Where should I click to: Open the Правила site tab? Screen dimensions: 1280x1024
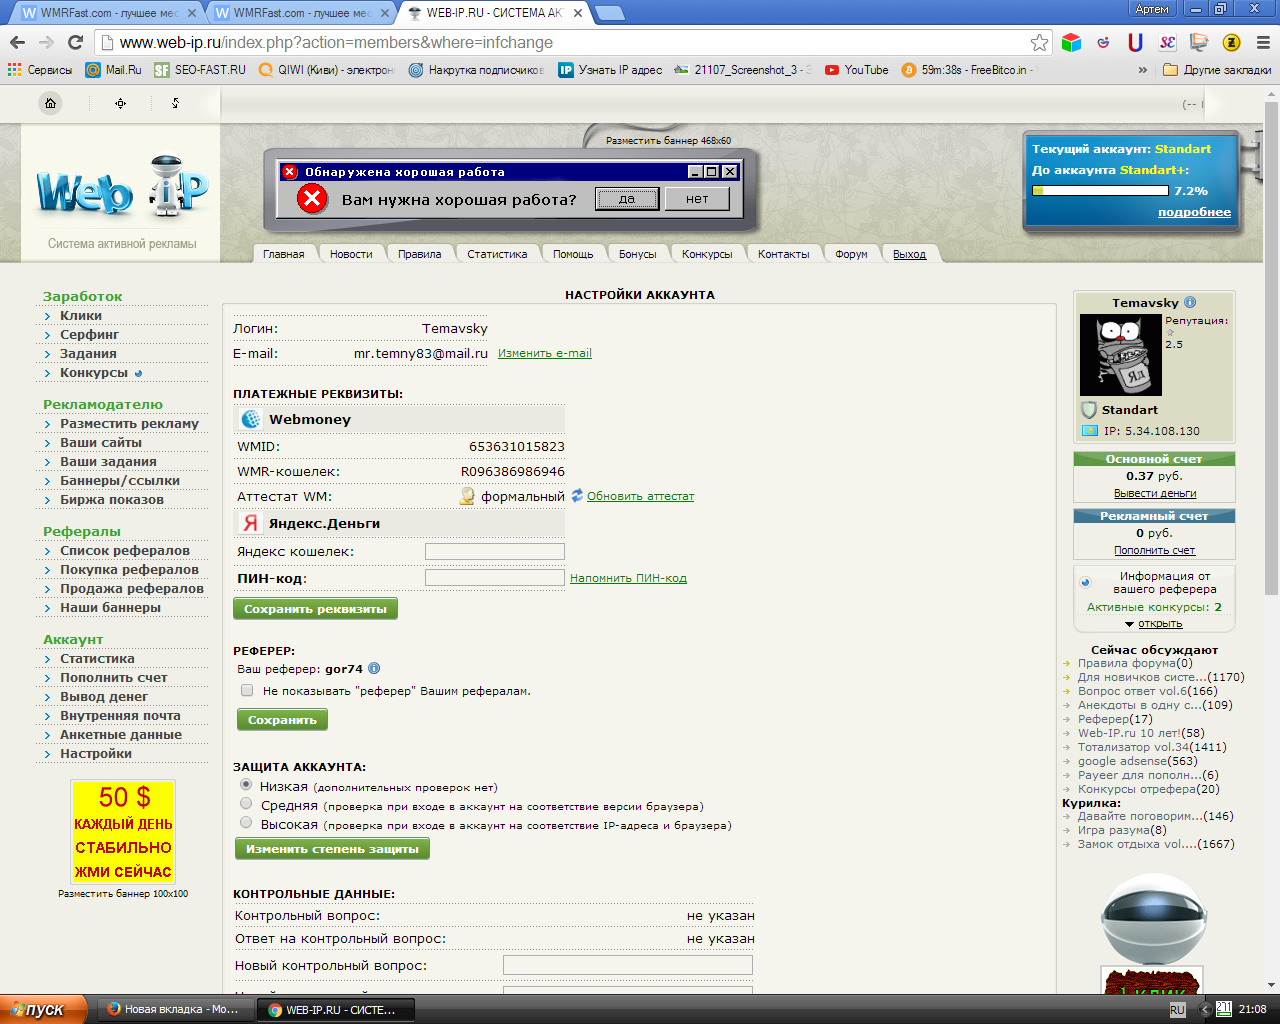(420, 254)
